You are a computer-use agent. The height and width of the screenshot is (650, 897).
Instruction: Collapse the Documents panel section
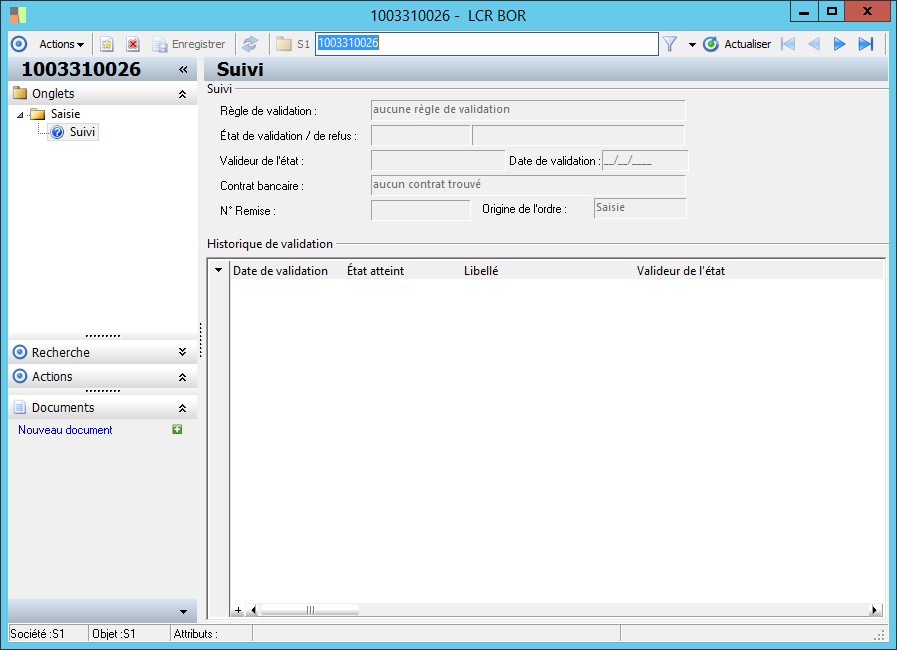pos(182,408)
